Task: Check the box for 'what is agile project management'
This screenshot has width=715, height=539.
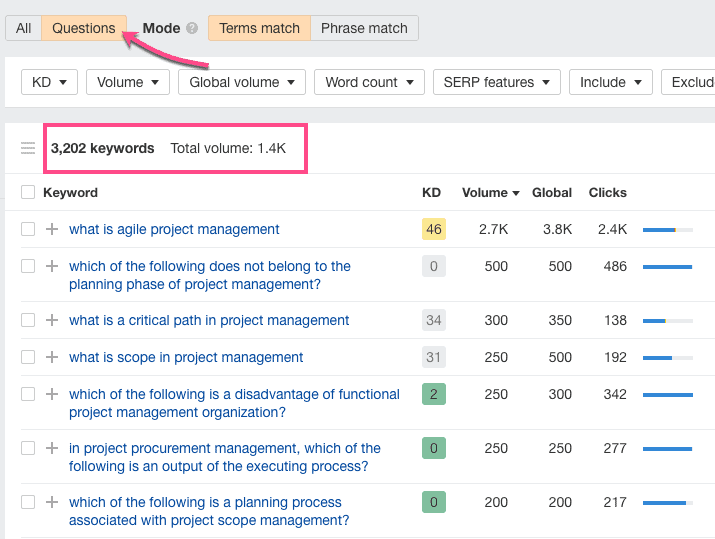Action: point(28,229)
